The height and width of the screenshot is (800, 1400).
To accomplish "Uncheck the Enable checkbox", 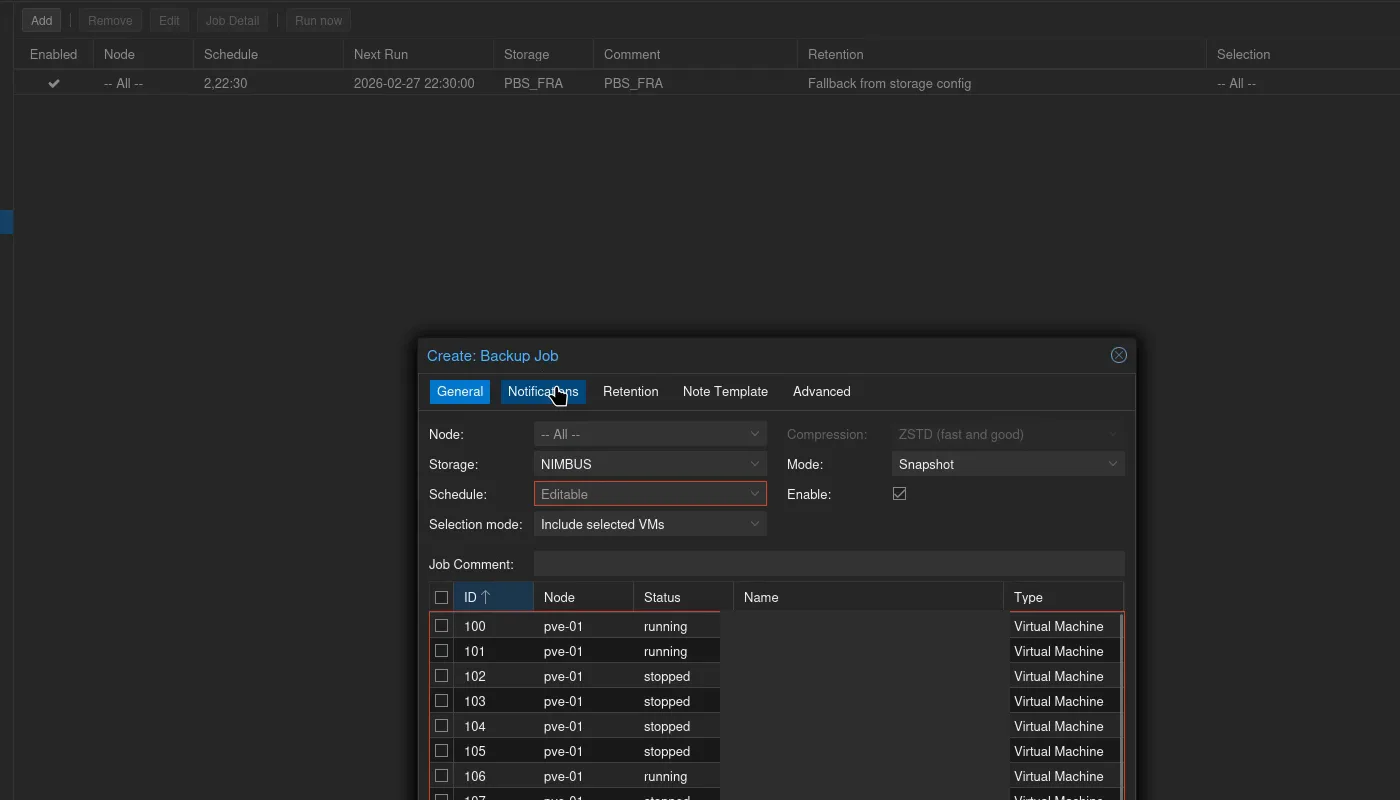I will coord(899,493).
